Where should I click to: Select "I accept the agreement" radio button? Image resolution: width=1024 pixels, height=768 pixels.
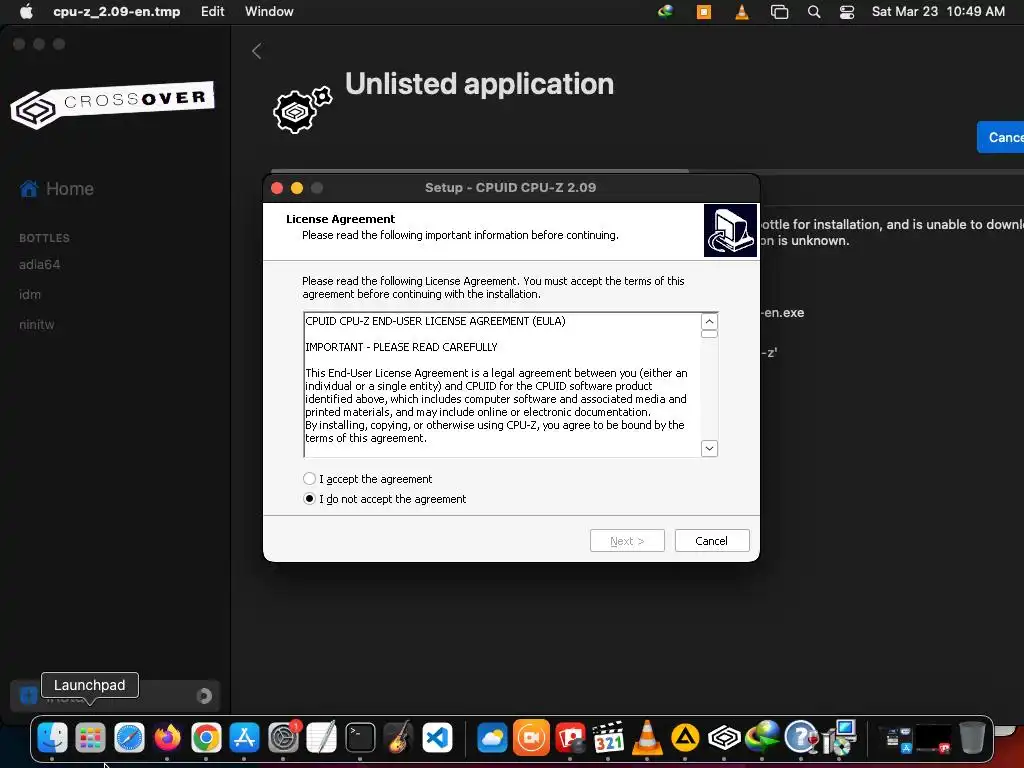click(x=309, y=479)
